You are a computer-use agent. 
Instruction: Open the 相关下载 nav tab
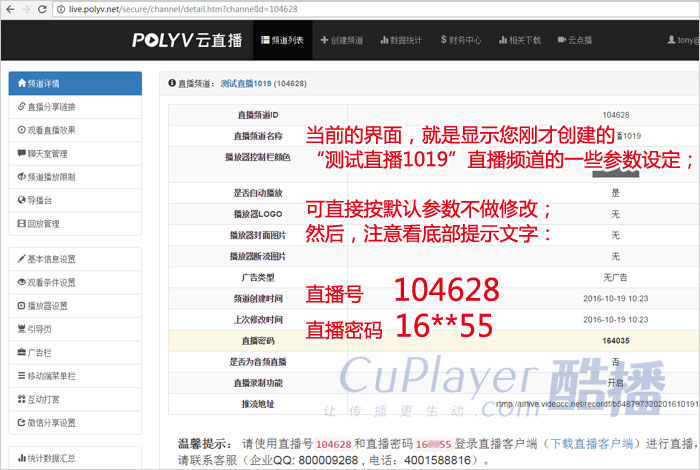click(x=520, y=40)
